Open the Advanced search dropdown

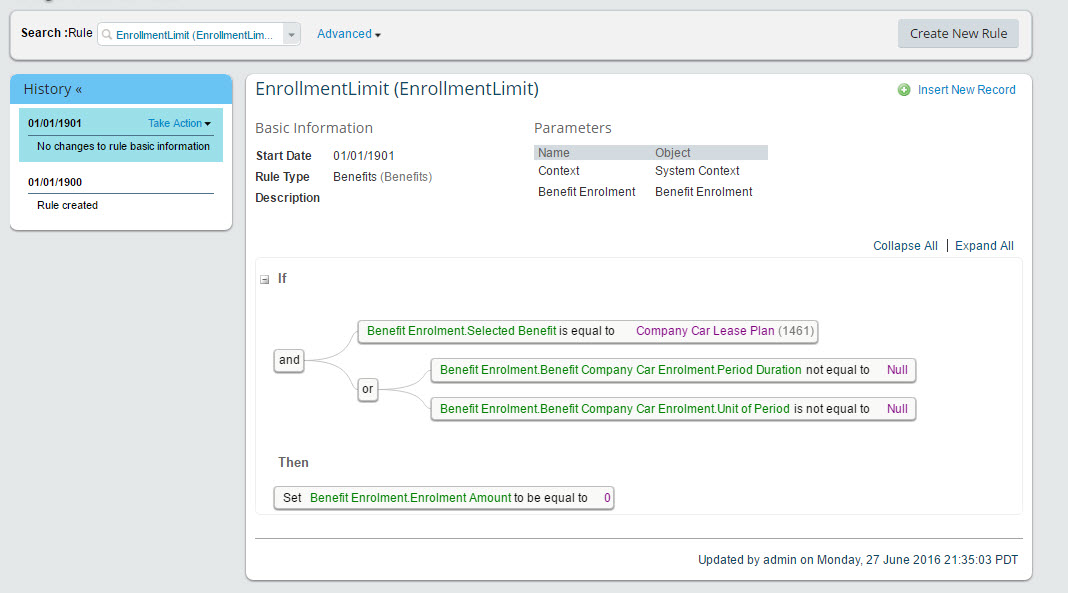(349, 34)
